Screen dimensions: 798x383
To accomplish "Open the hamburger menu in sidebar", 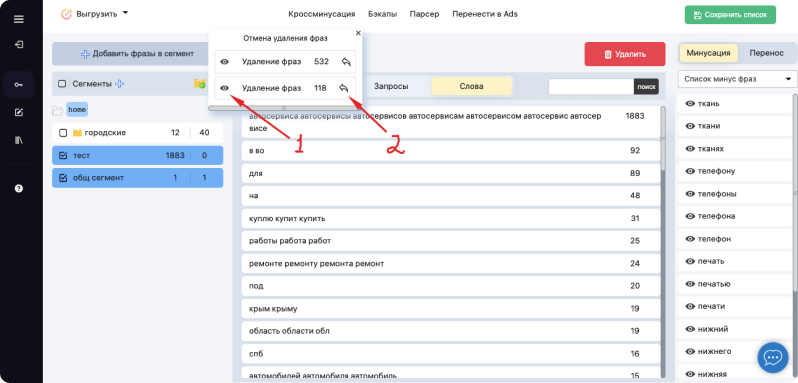I will pyautogui.click(x=19, y=19).
